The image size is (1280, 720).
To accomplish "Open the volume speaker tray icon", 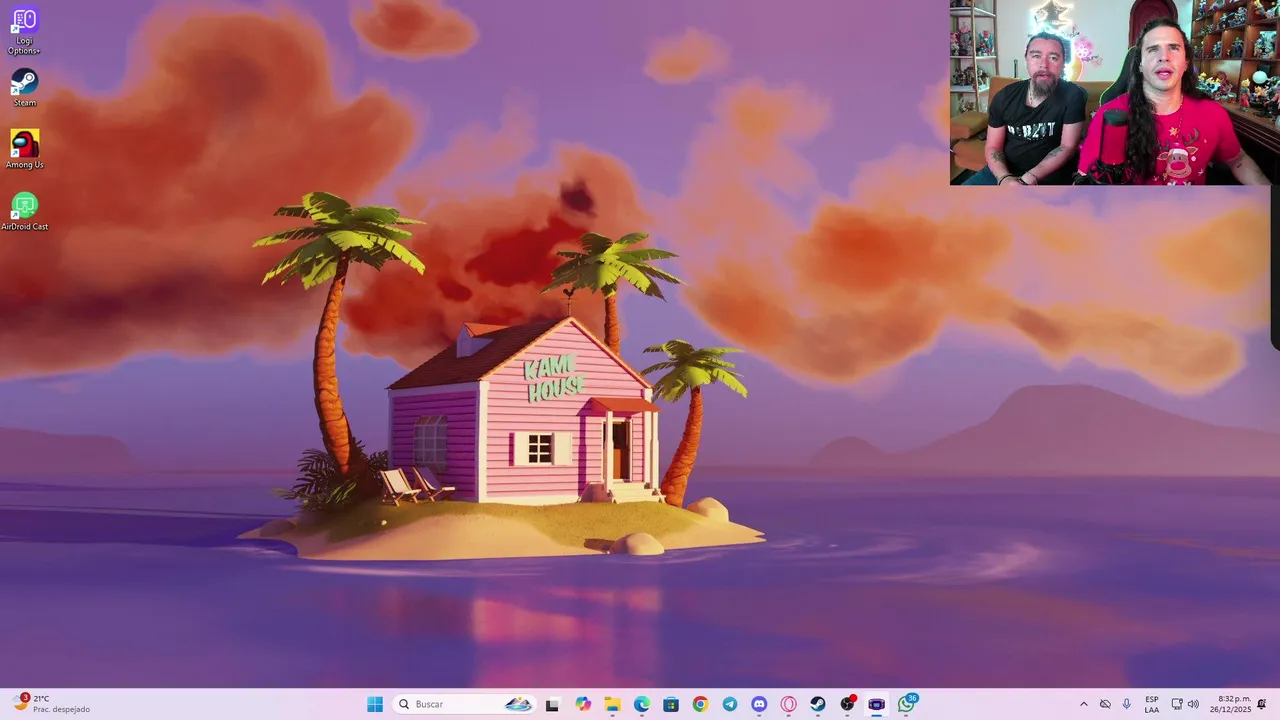I will pos(1193,704).
